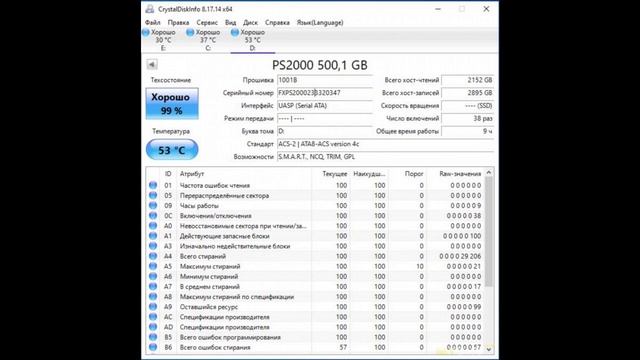Click the Прошивка field showing 1001B
Viewport: 640px width, 360px height.
325,80
